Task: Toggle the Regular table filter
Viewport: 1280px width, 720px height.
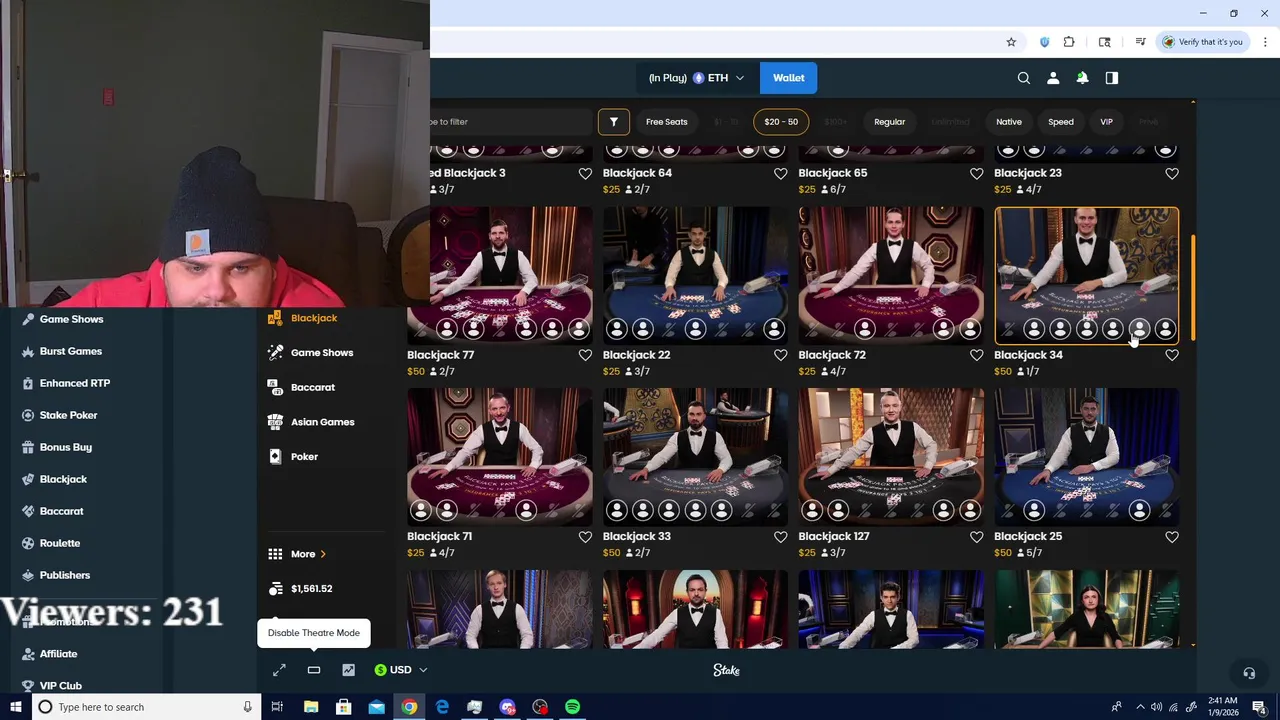Action: click(889, 122)
